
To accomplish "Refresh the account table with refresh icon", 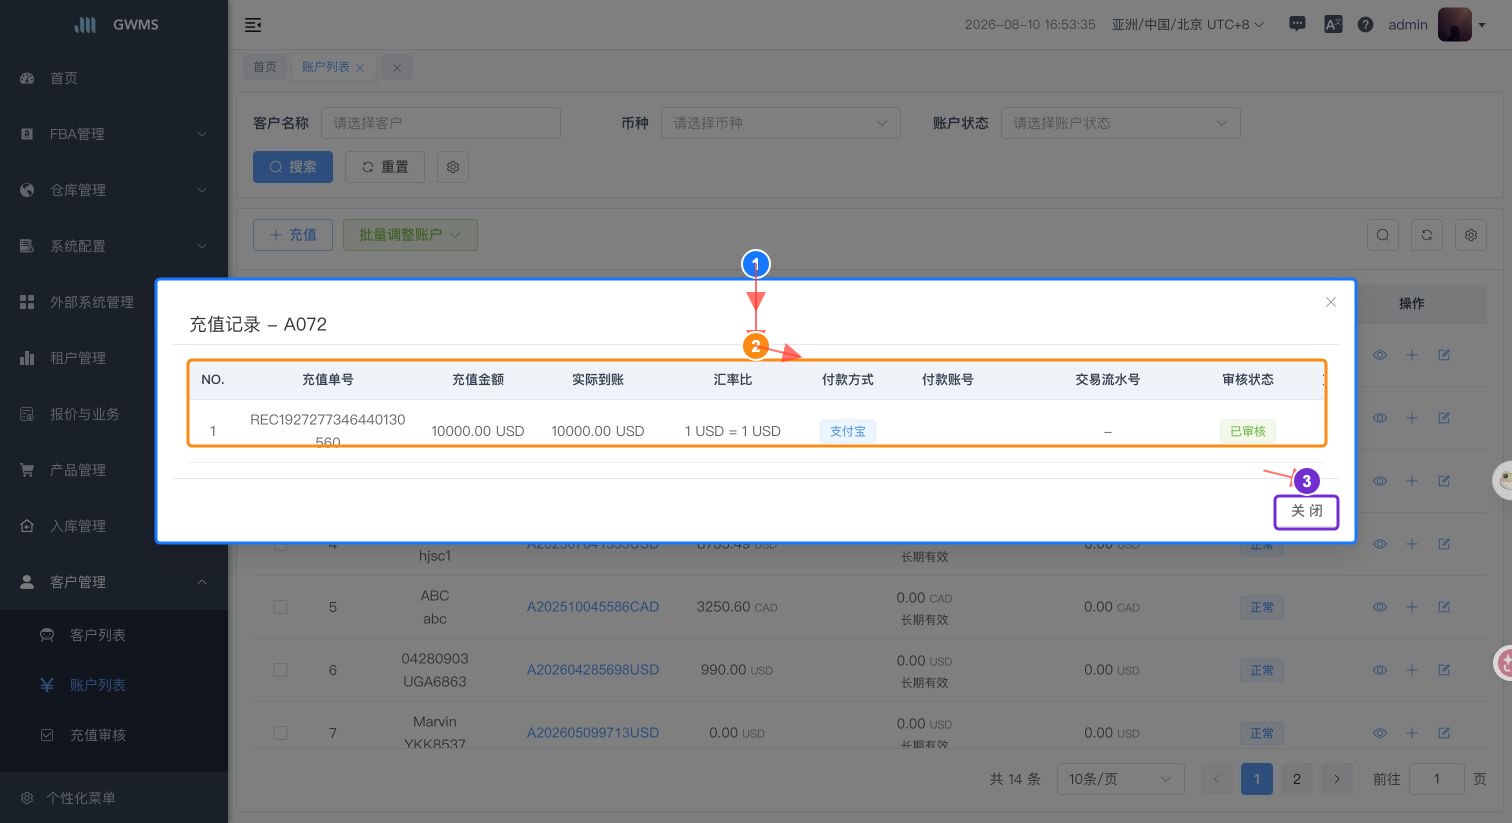I will 1427,235.
